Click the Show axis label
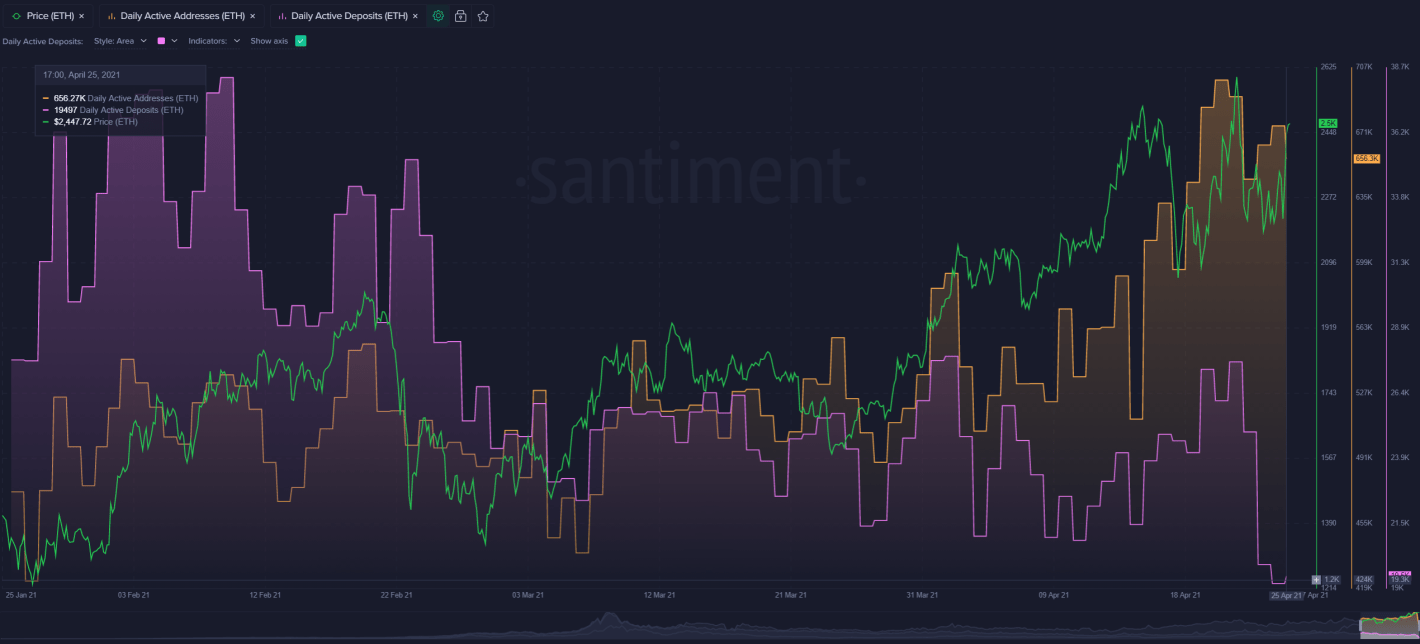The image size is (1420, 644). click(x=269, y=41)
